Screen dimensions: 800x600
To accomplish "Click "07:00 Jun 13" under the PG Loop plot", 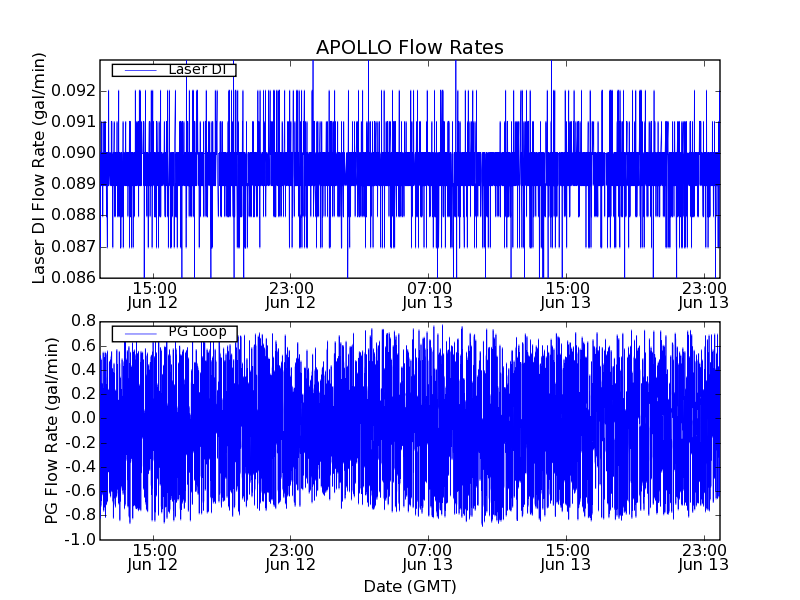I will (428, 558).
